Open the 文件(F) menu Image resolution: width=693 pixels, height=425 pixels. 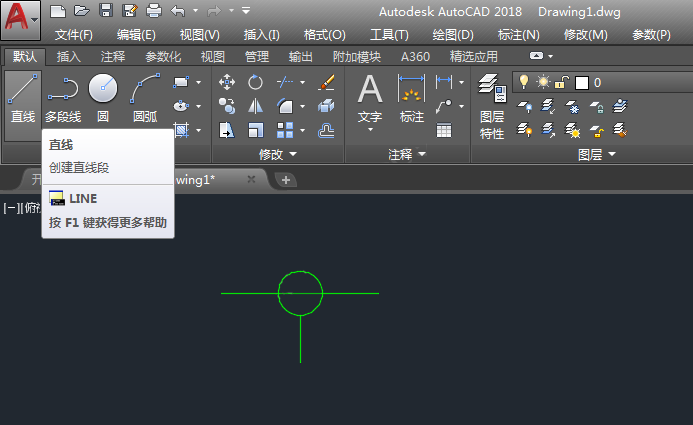[x=73, y=35]
